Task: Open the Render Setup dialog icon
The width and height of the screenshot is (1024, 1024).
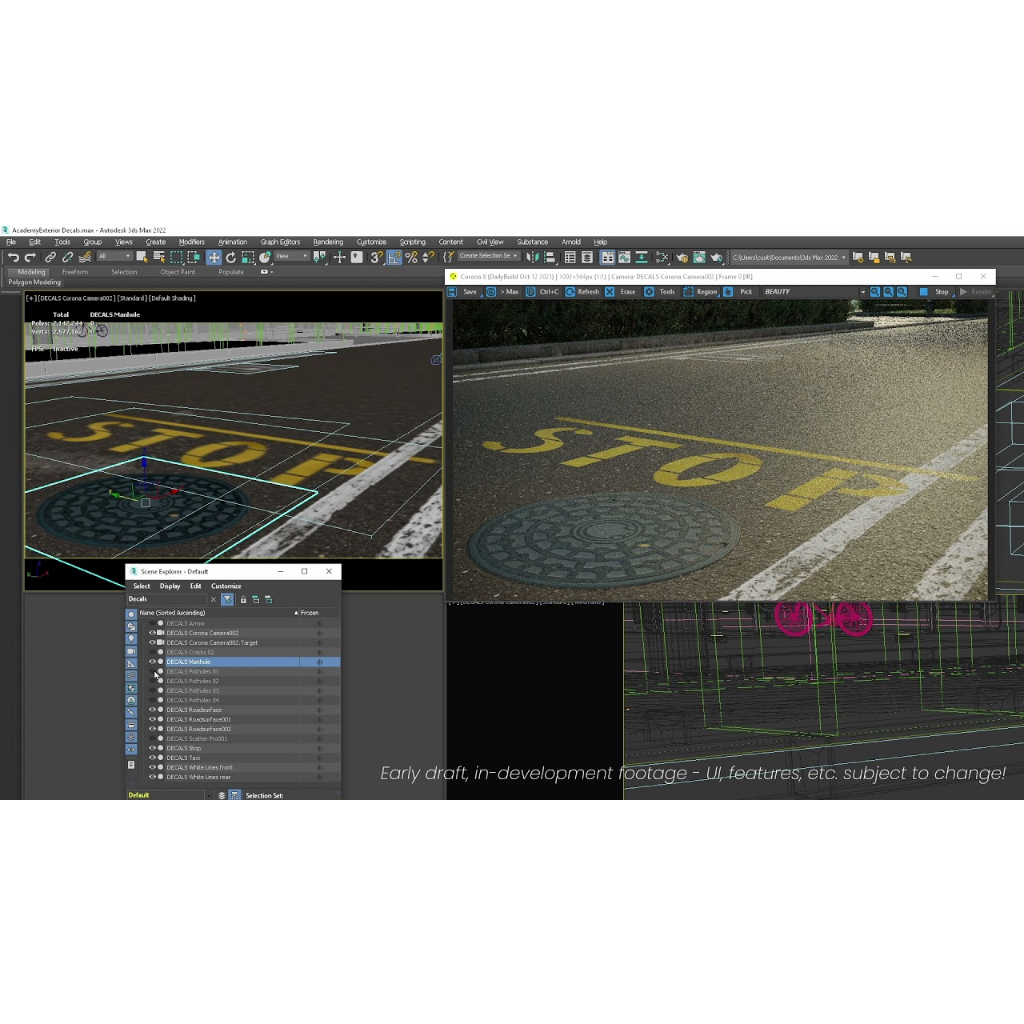Action: pyautogui.click(x=682, y=257)
